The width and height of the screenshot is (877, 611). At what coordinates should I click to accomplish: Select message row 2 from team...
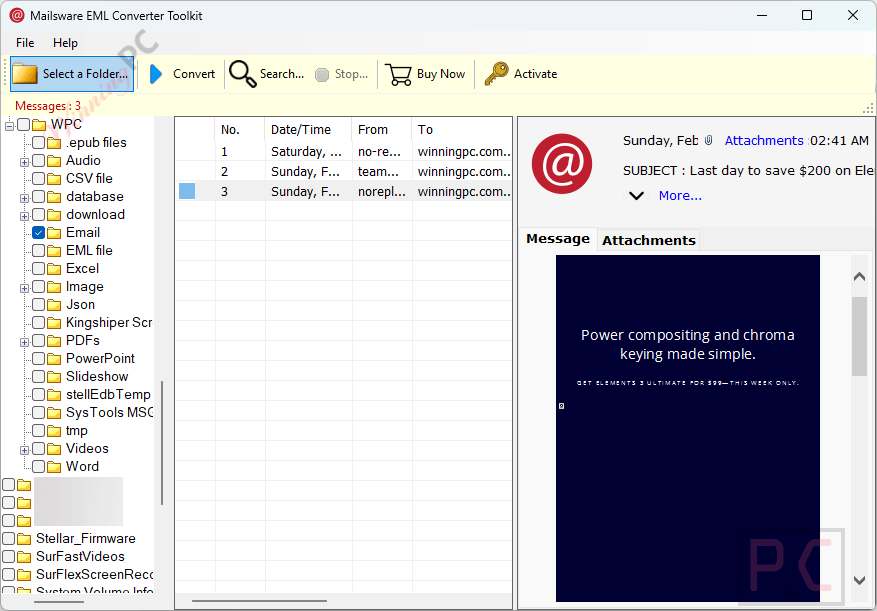pos(344,172)
